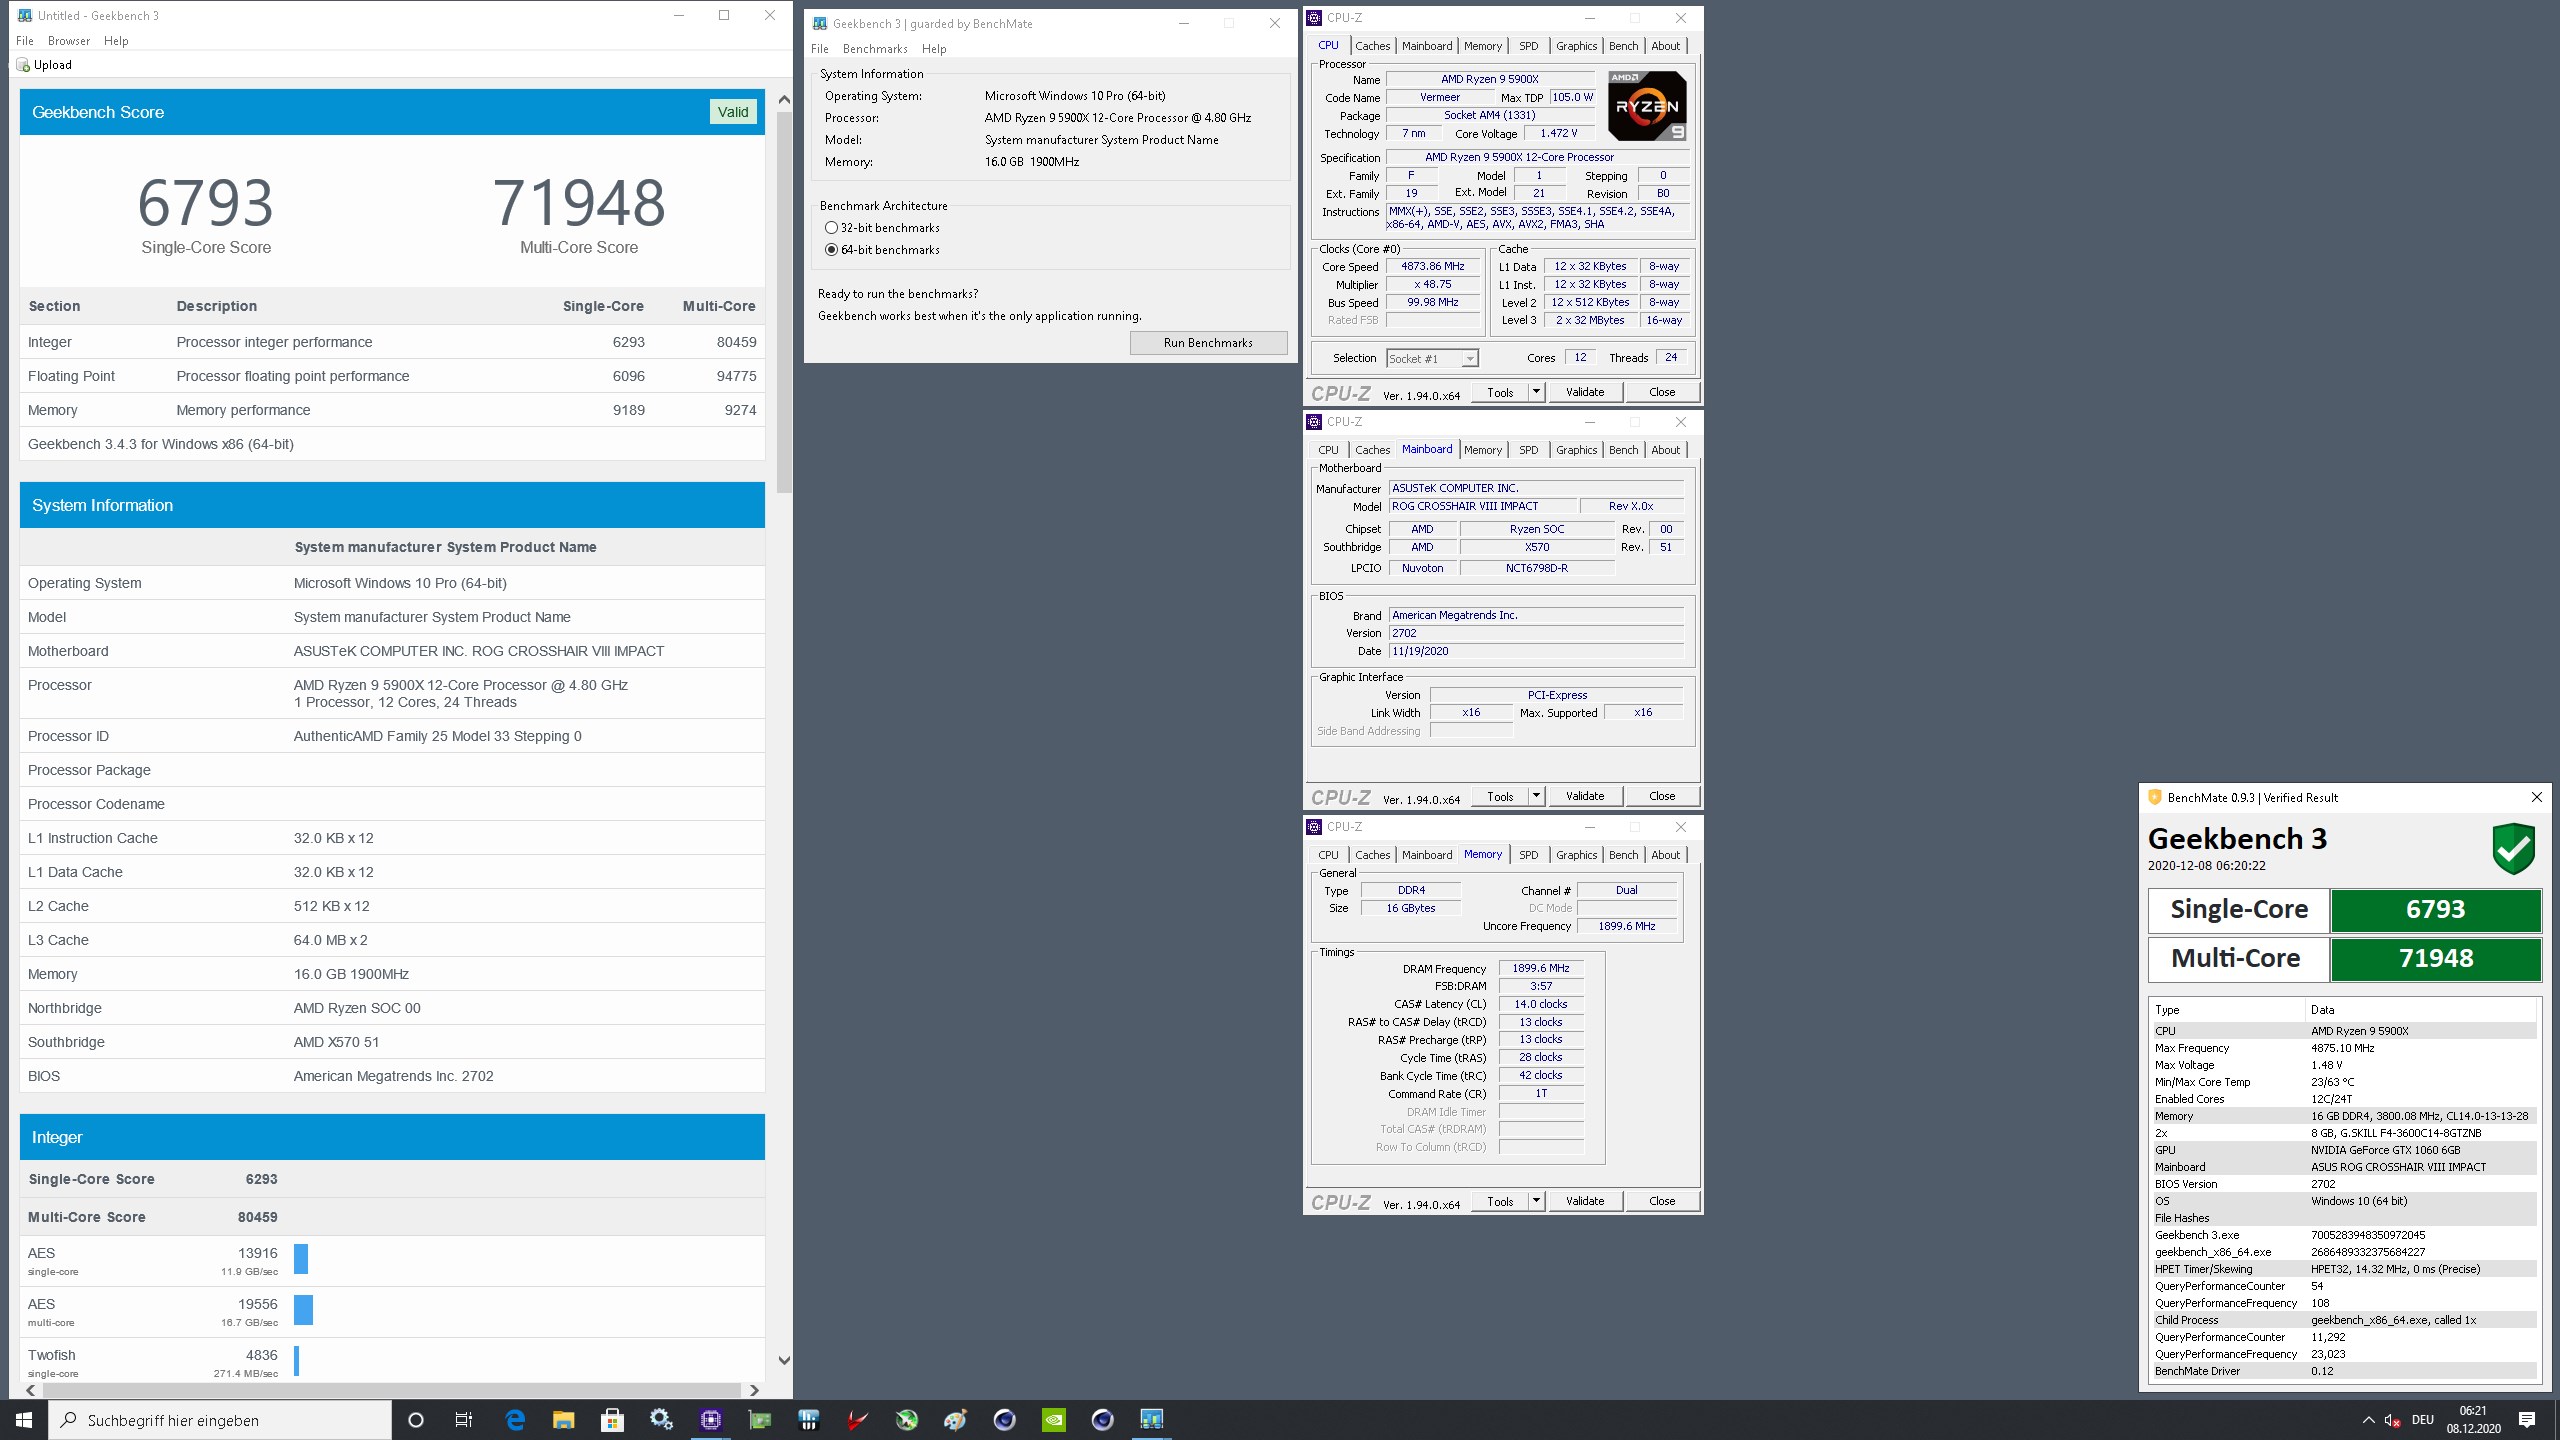This screenshot has height=1440, width=2560.
Task: Open Task View on the taskbar
Action: click(464, 1420)
